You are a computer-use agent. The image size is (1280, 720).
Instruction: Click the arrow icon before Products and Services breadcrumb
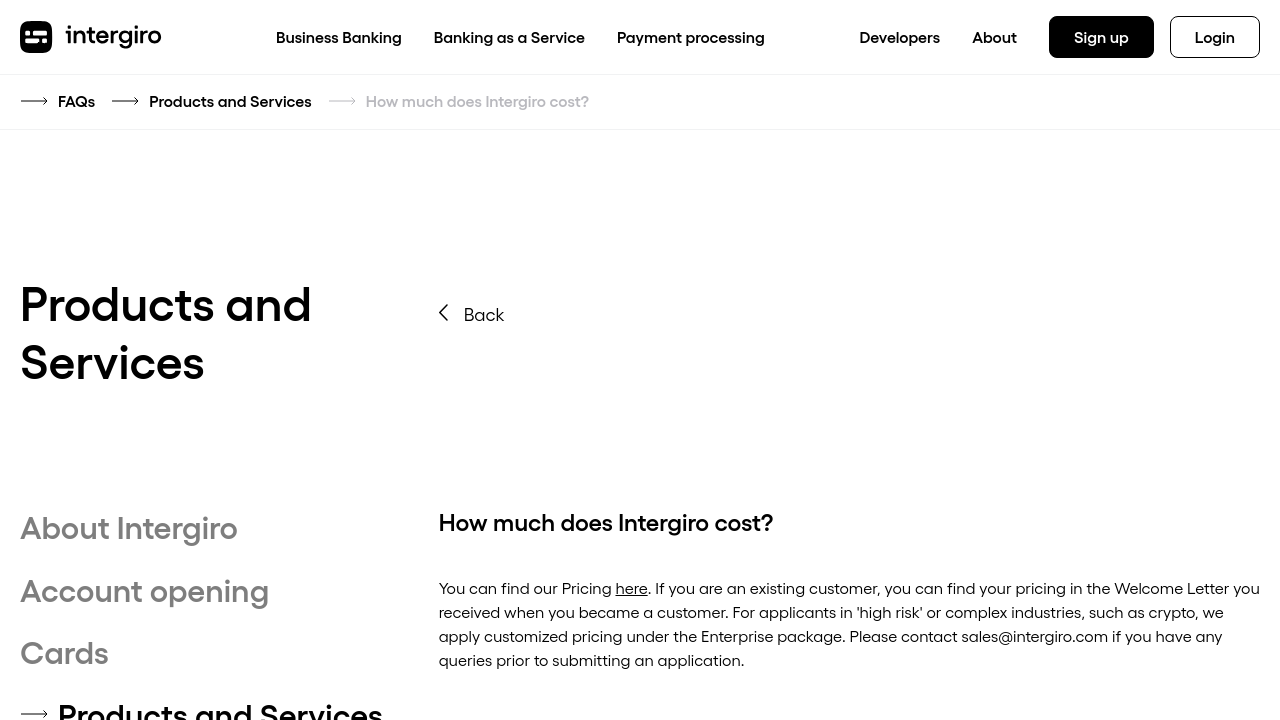click(125, 101)
